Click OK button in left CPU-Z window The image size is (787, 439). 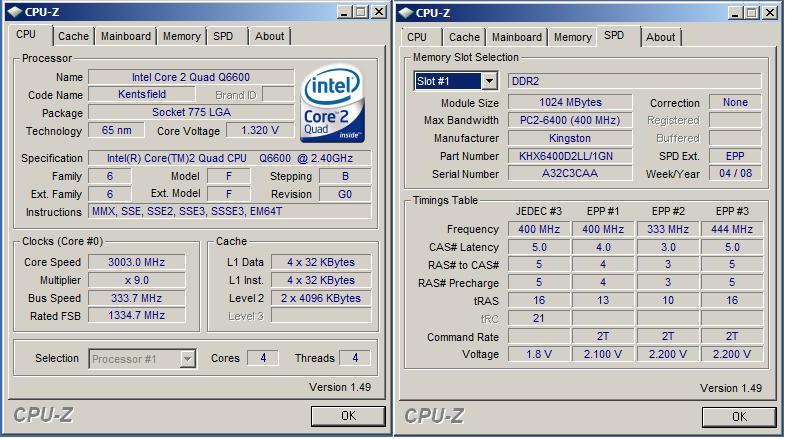(x=348, y=416)
